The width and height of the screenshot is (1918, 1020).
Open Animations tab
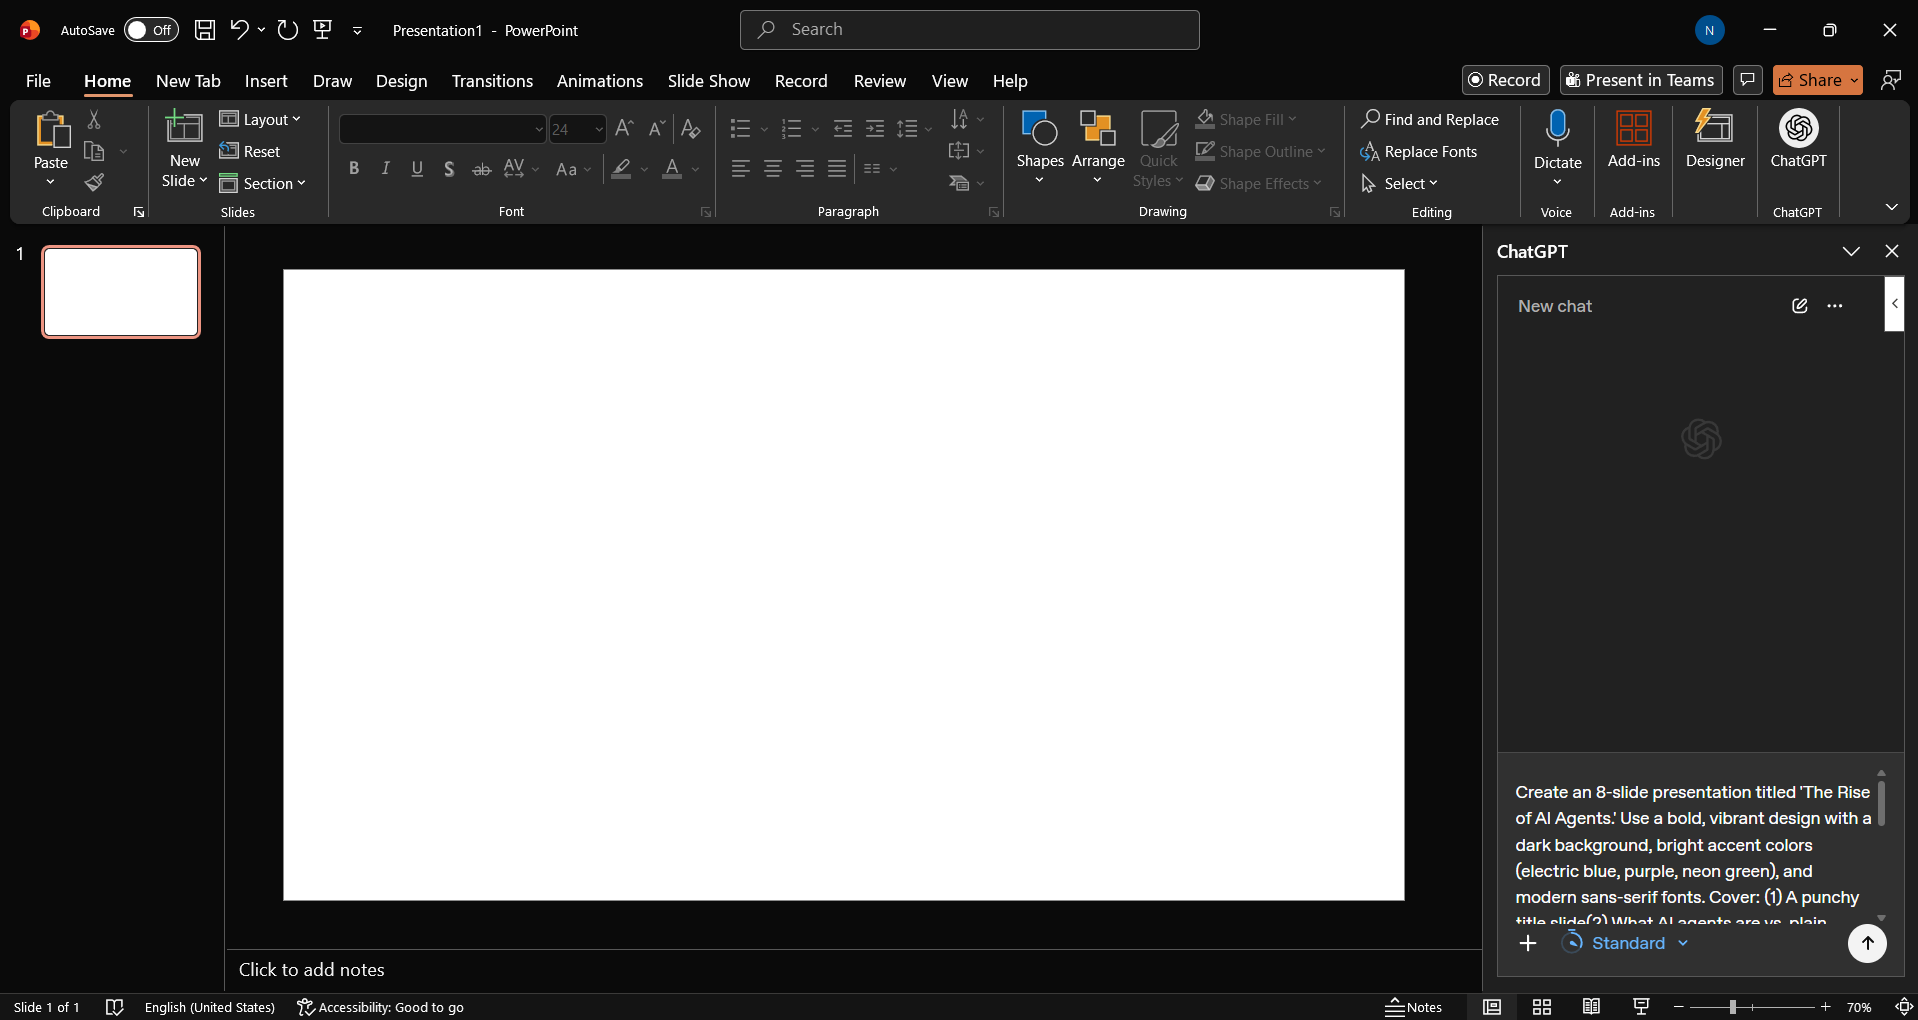(x=600, y=81)
